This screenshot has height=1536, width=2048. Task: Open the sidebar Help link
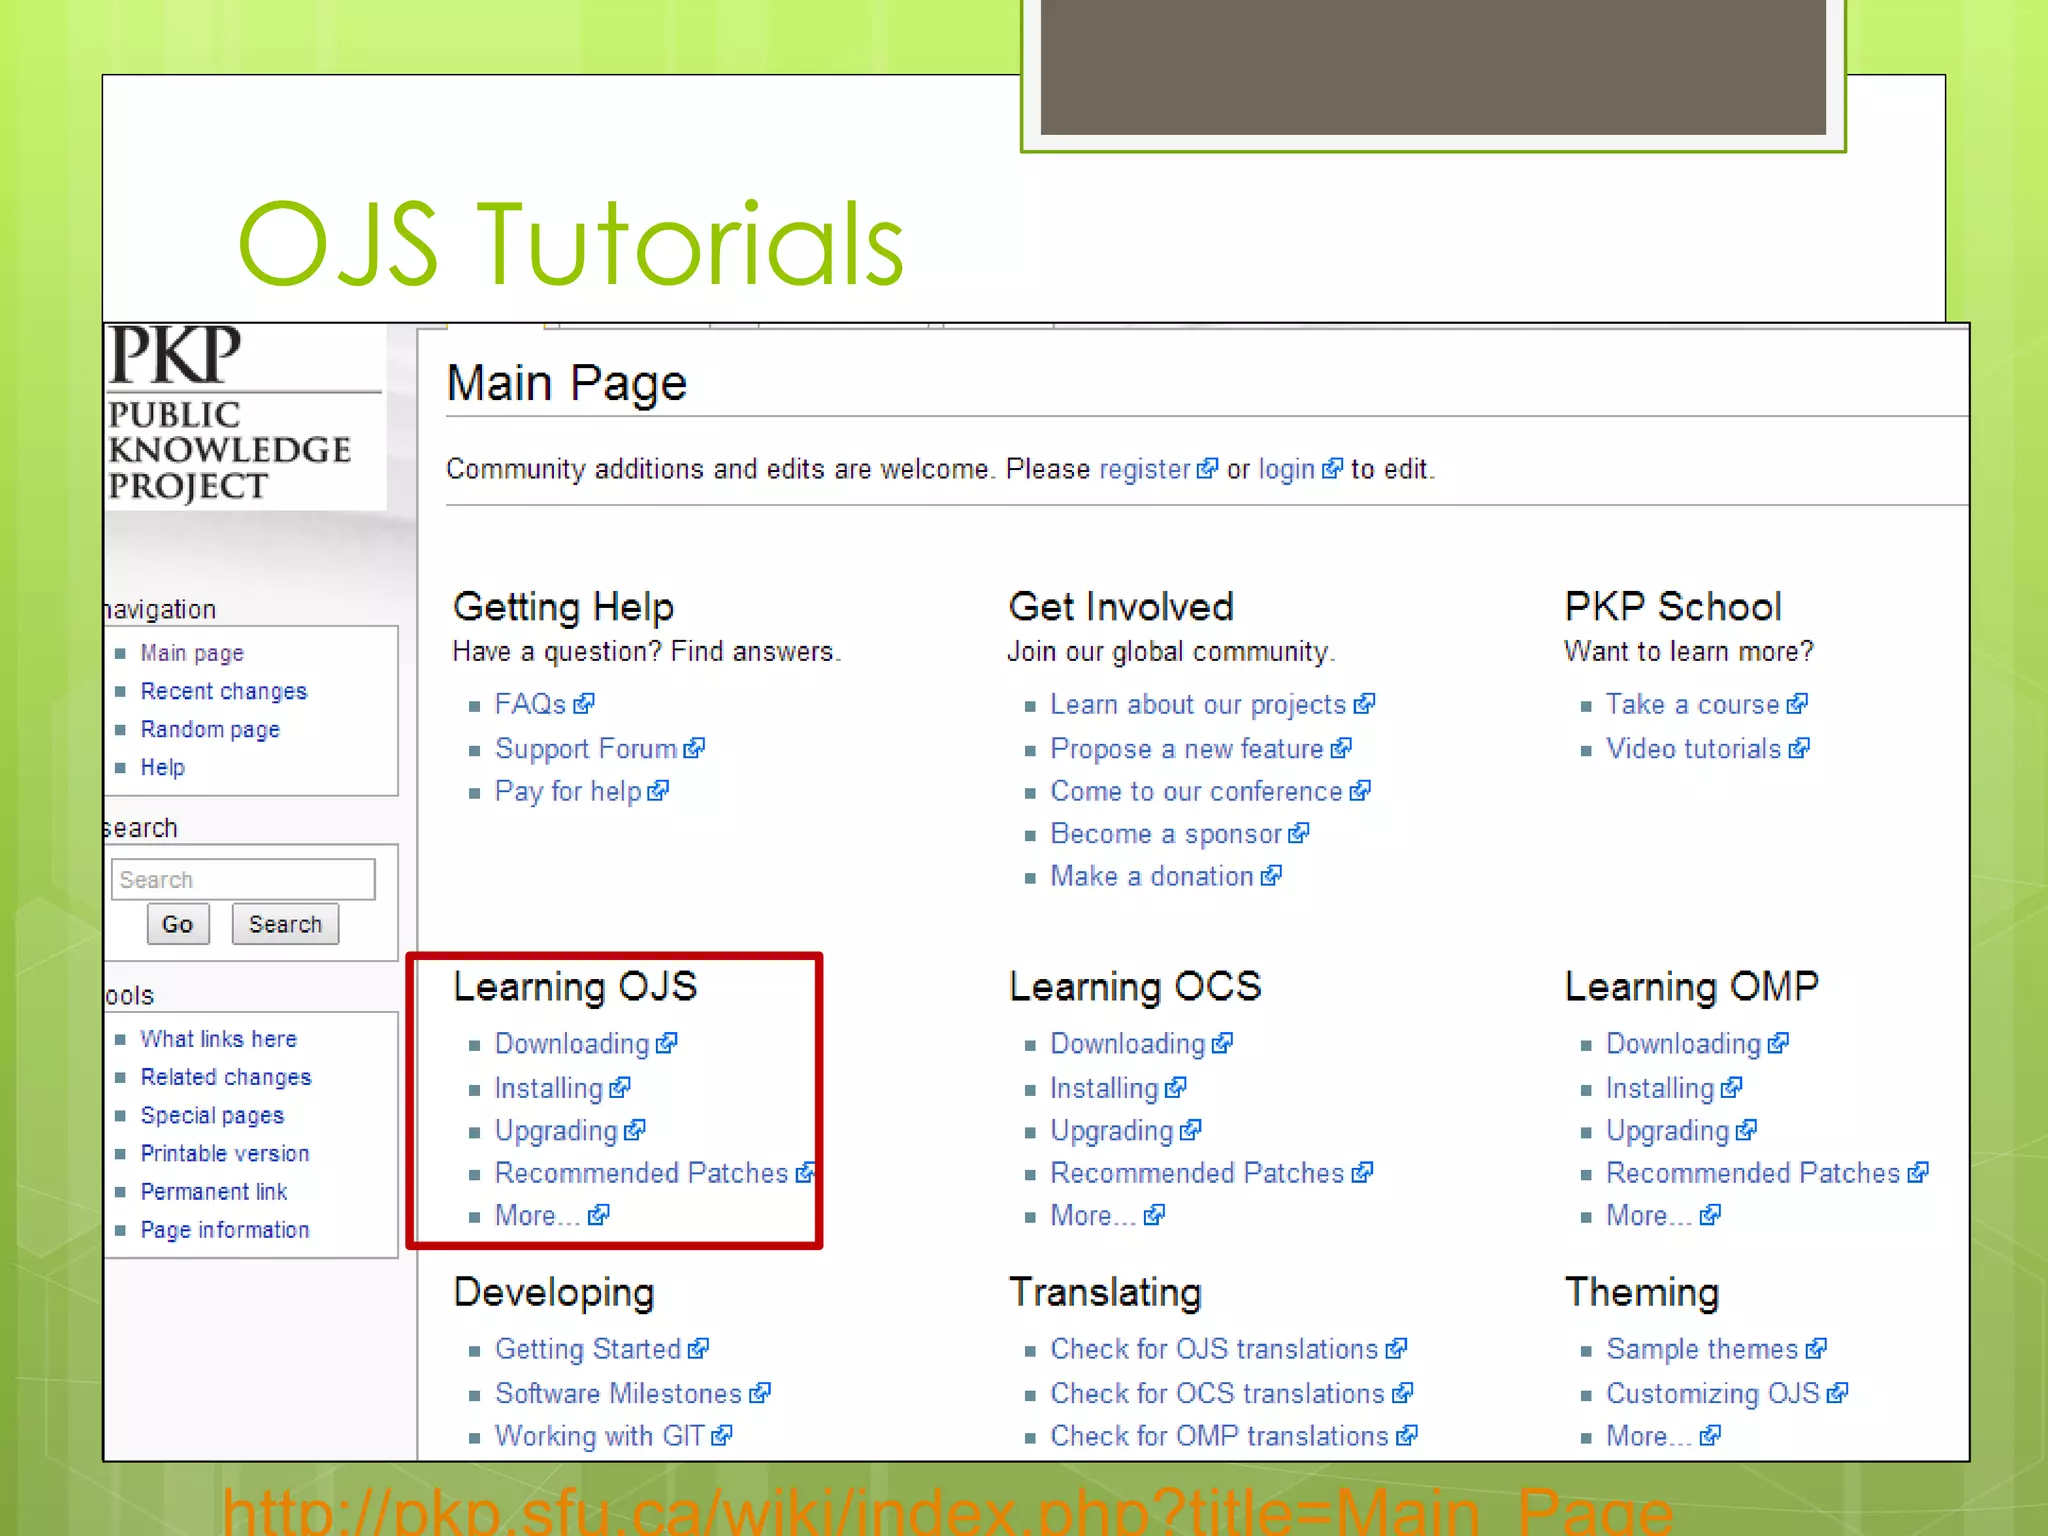[163, 767]
